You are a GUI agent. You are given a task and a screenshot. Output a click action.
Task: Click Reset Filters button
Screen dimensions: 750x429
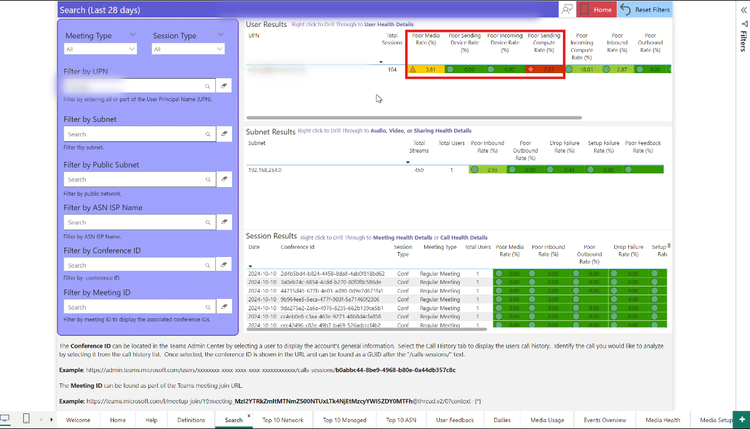(x=646, y=9)
